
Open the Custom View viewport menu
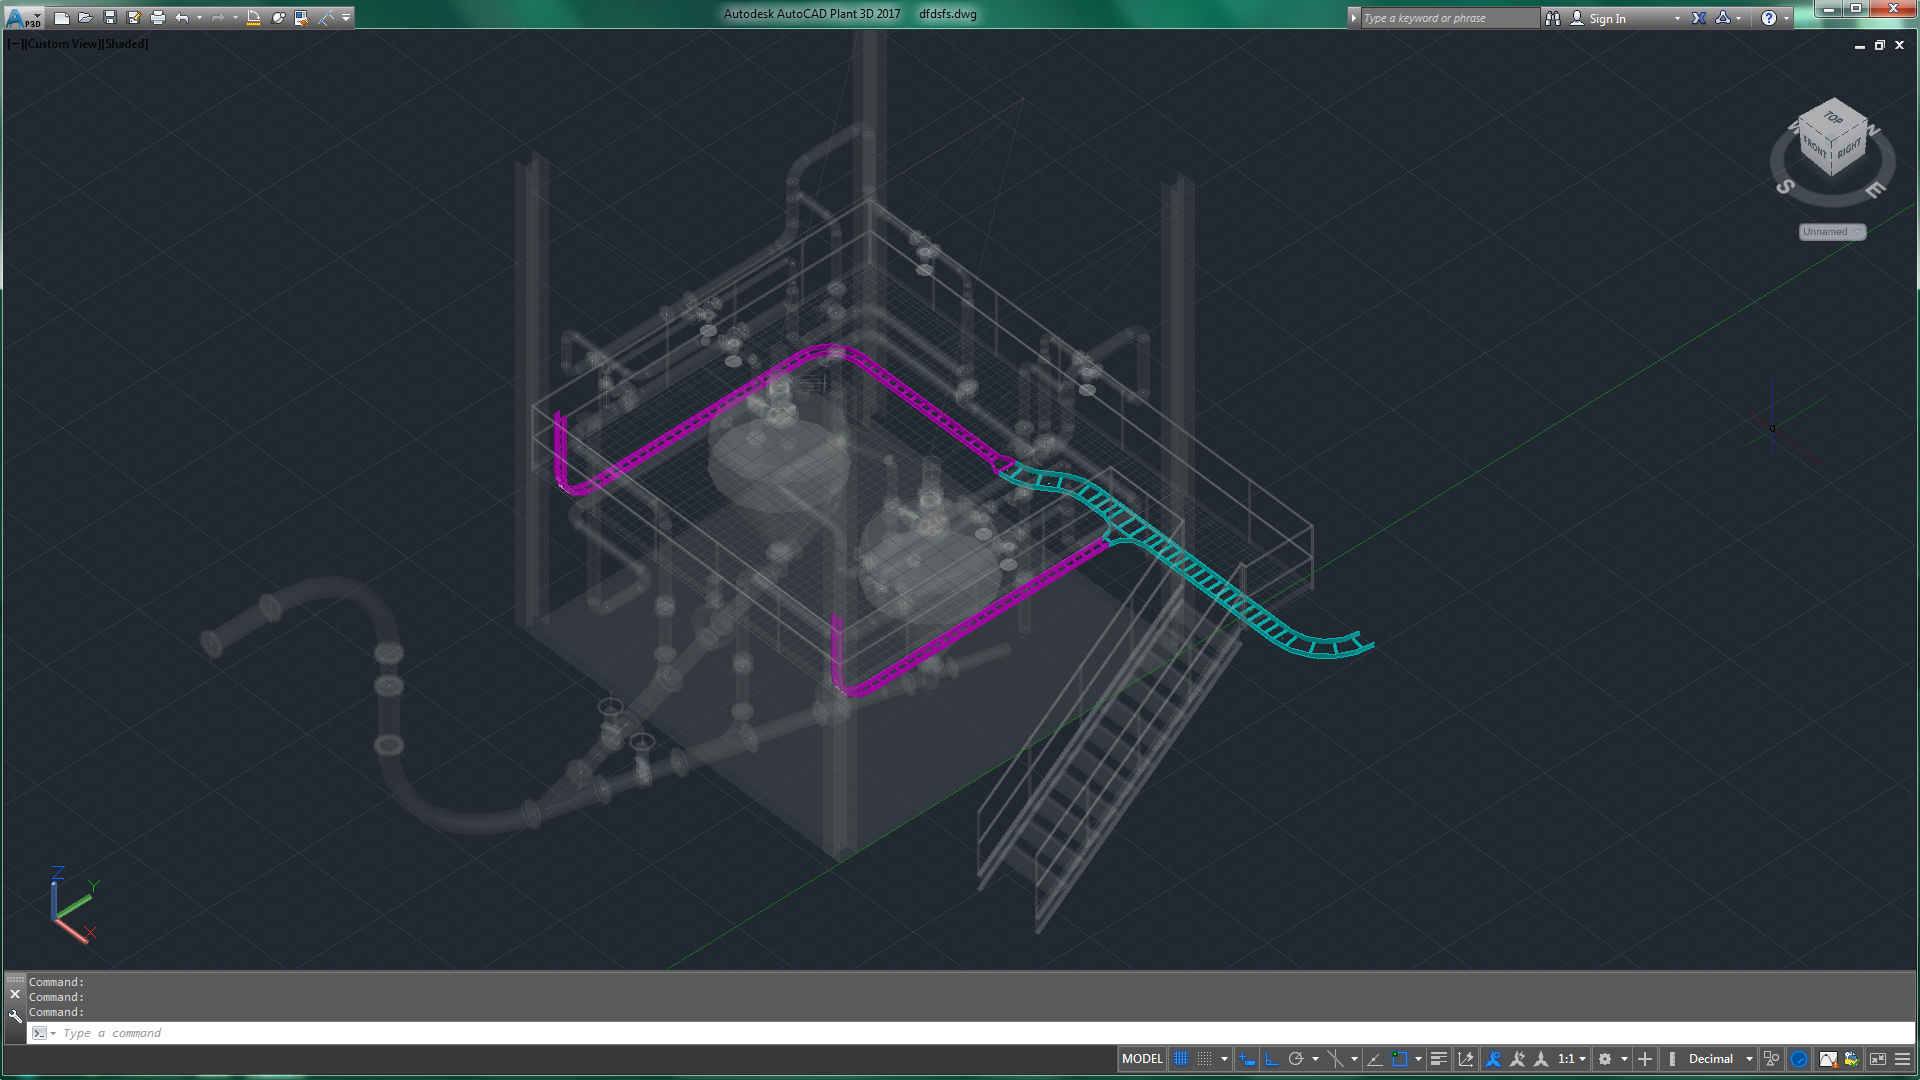[x=62, y=44]
